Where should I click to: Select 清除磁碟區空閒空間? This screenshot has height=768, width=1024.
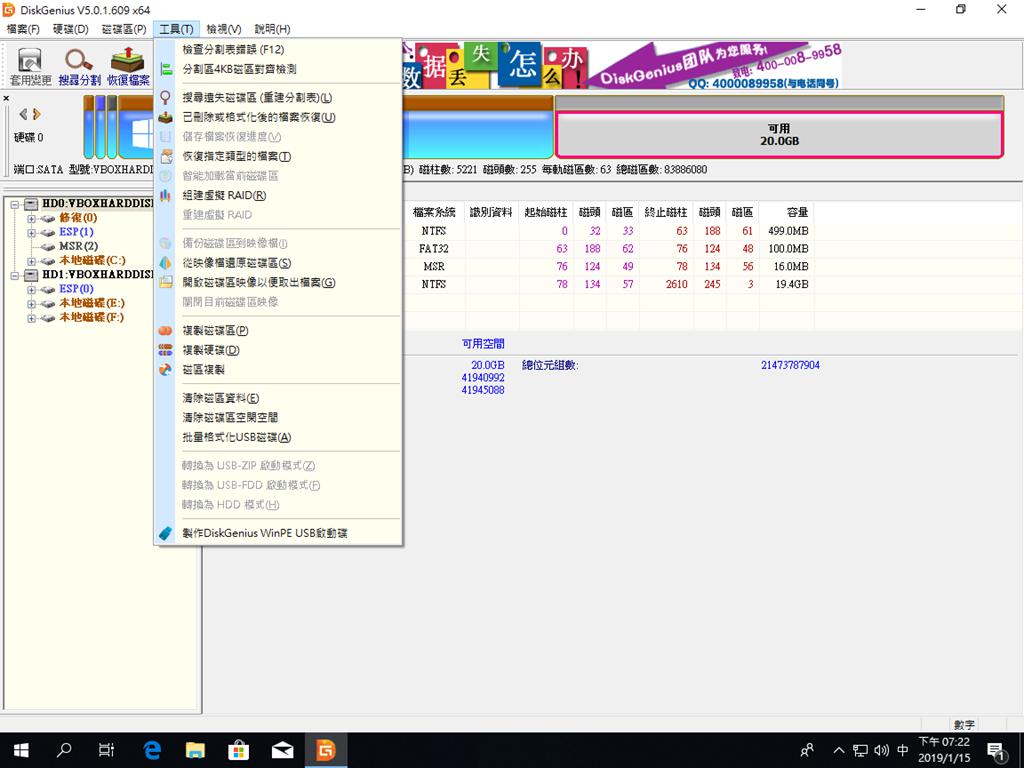(278, 418)
